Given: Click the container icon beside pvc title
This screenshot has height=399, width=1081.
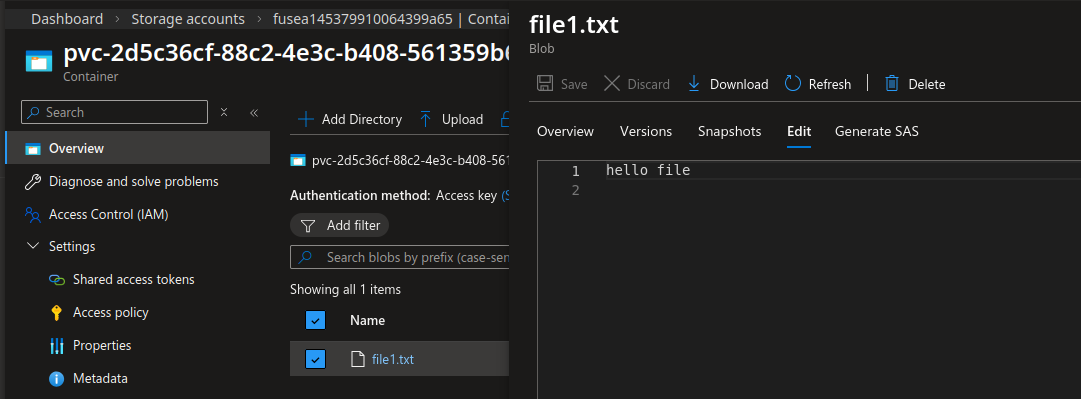Looking at the screenshot, I should click(39, 61).
